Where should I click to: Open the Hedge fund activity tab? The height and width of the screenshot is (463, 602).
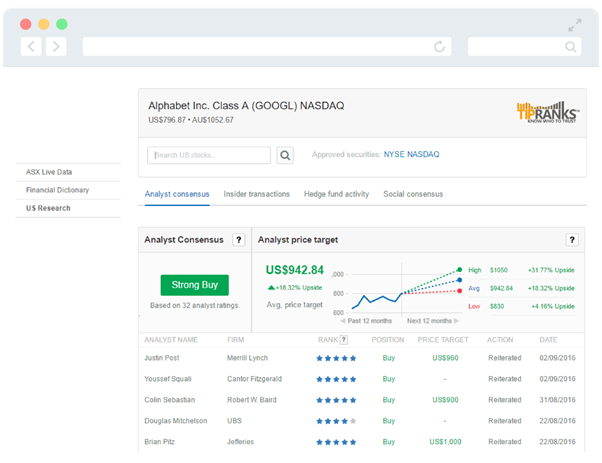[336, 194]
